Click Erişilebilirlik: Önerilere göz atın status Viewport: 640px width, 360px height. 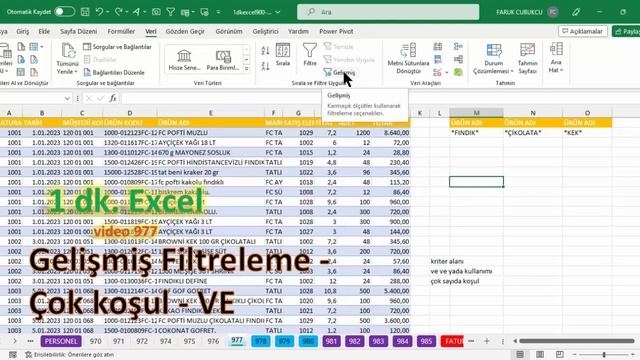coord(69,355)
